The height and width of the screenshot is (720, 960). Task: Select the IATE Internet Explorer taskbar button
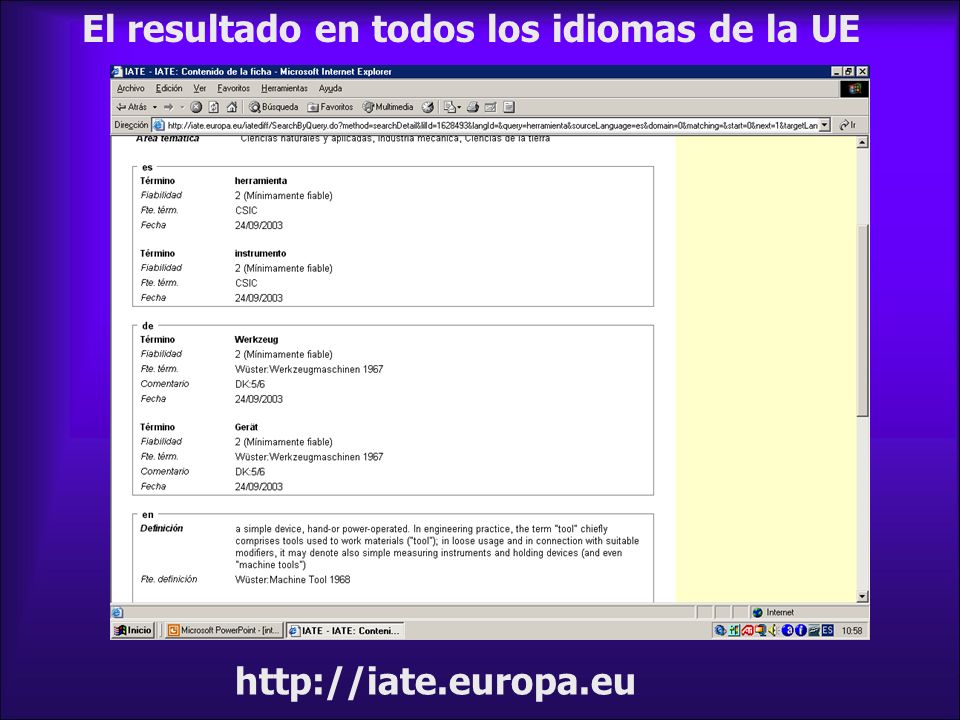point(345,631)
